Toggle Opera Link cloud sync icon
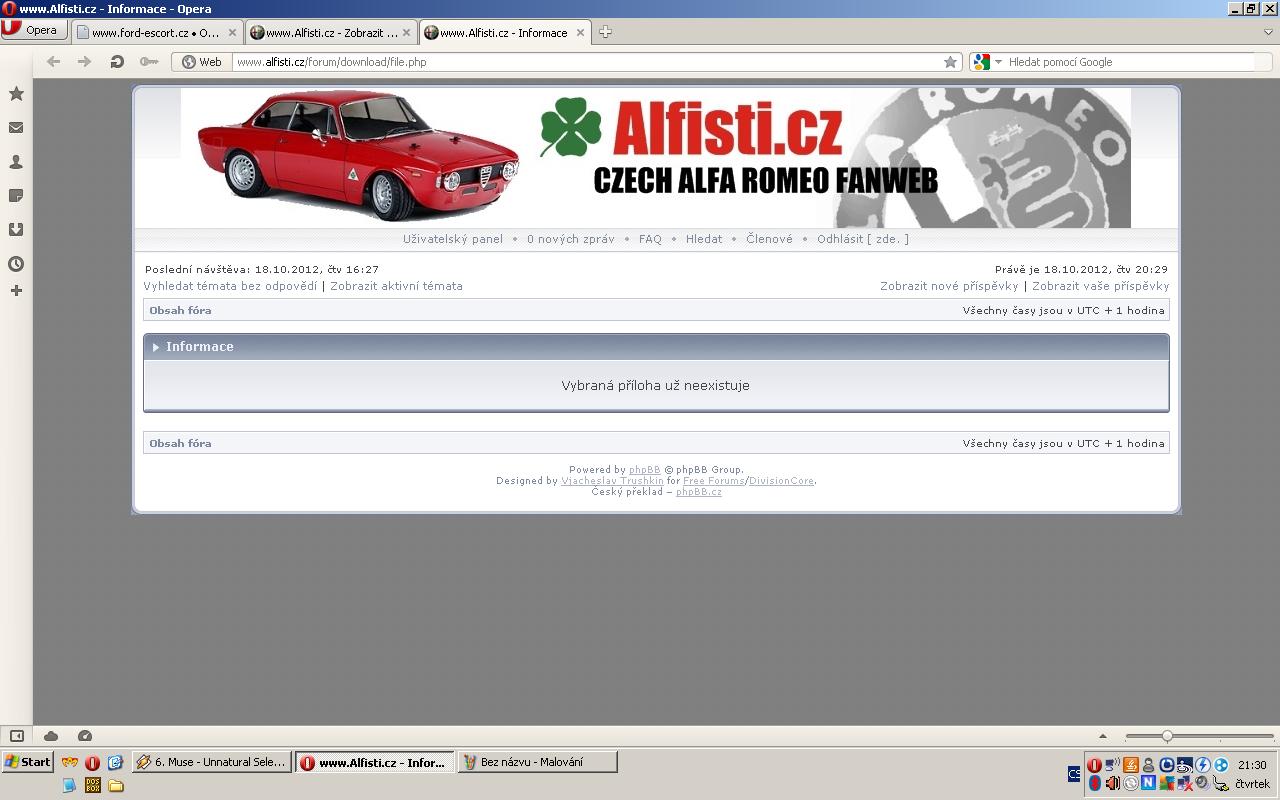The height and width of the screenshot is (800, 1280). click(x=51, y=736)
